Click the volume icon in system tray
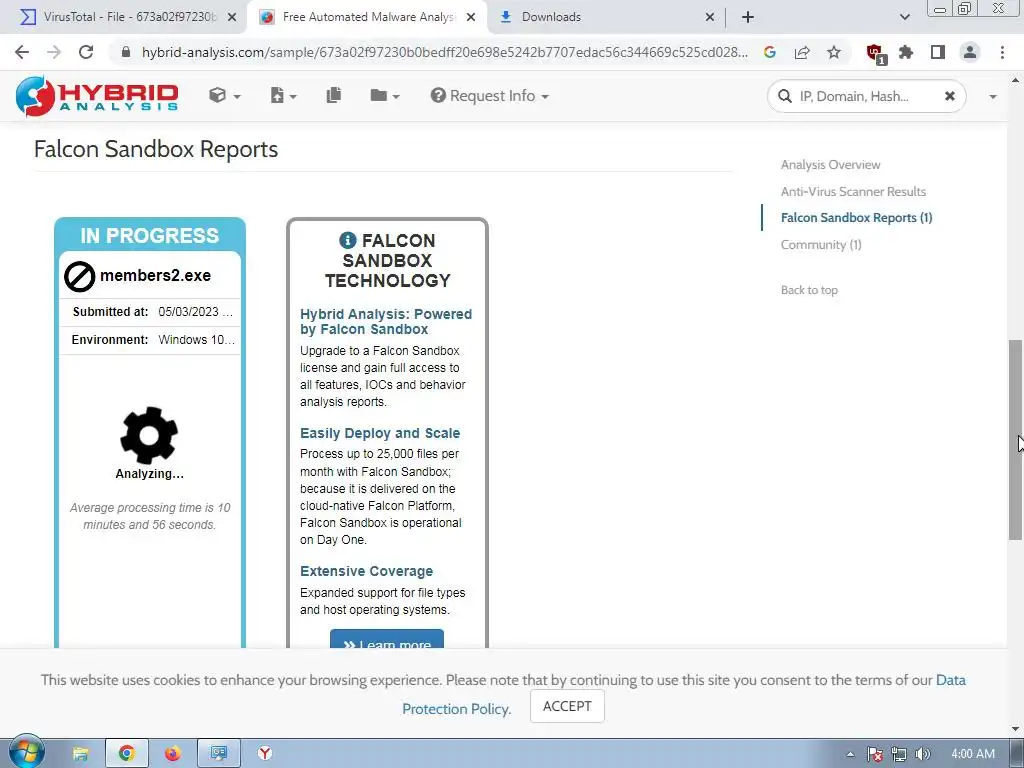 click(923, 754)
